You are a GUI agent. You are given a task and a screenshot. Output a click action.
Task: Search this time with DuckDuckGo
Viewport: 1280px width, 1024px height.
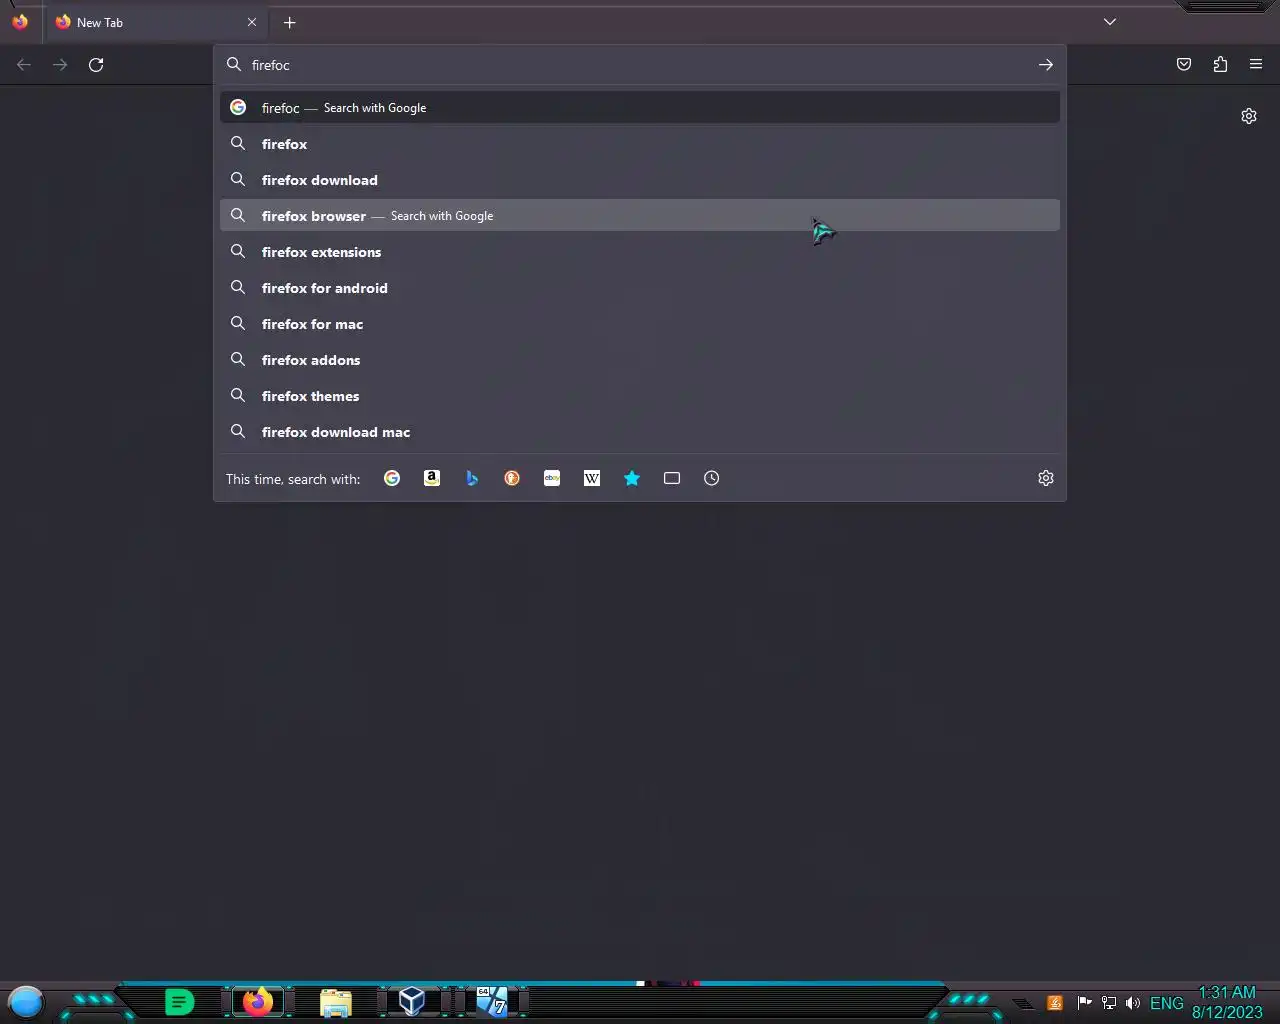point(512,478)
